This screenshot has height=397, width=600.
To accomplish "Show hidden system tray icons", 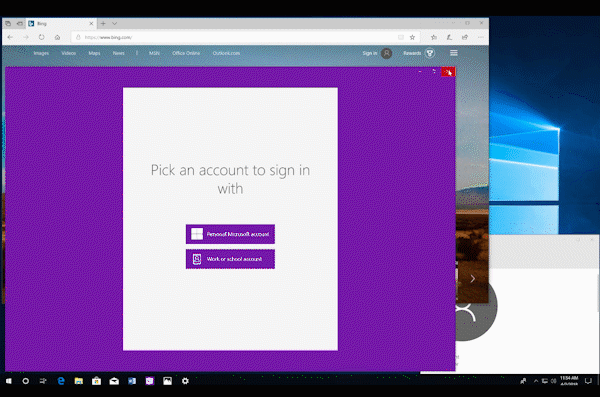I will (536, 381).
